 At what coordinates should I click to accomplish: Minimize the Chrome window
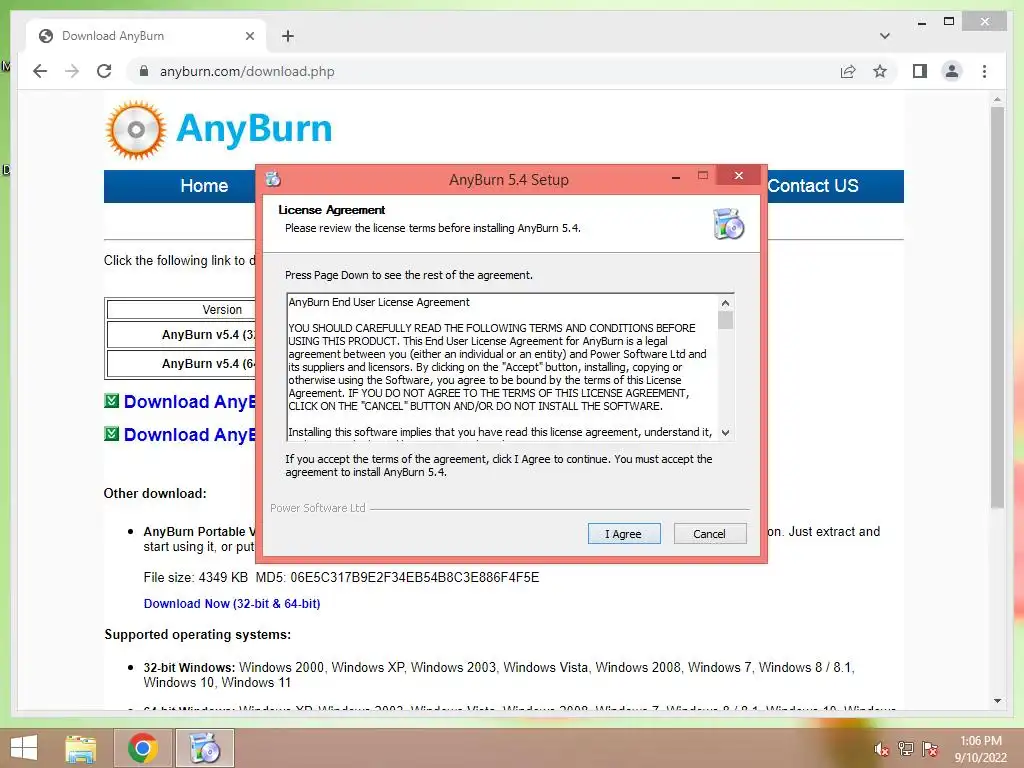921,22
